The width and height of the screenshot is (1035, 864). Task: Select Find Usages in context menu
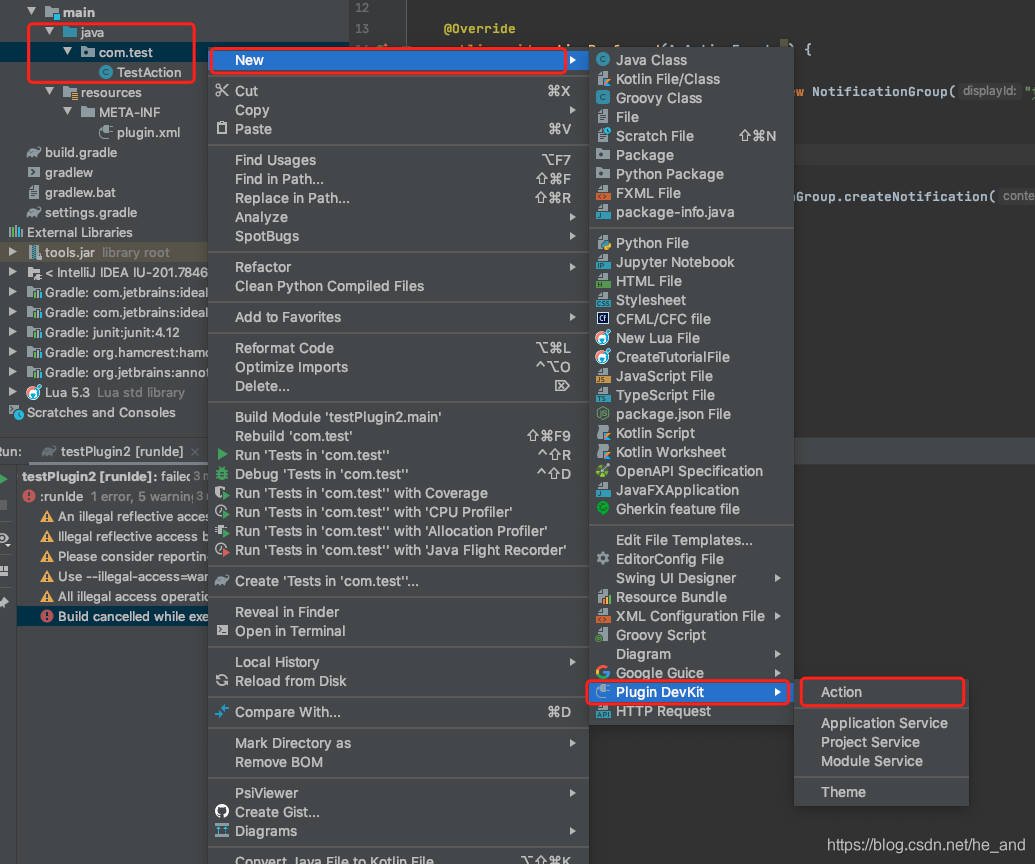(x=398, y=160)
